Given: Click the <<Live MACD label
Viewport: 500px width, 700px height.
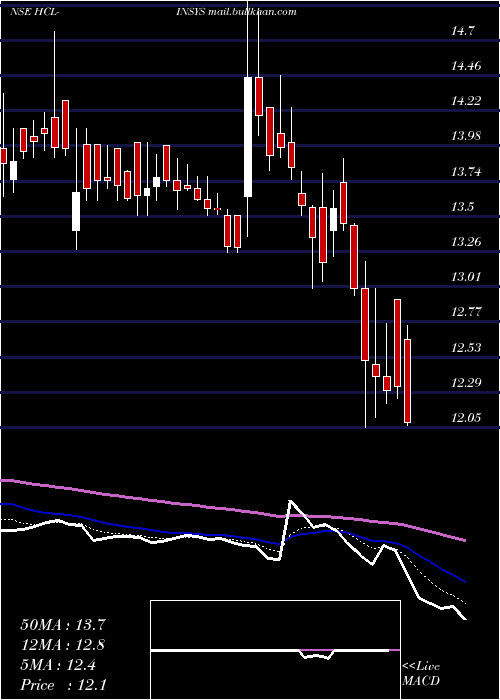Looking at the screenshot, I should 421,674.
